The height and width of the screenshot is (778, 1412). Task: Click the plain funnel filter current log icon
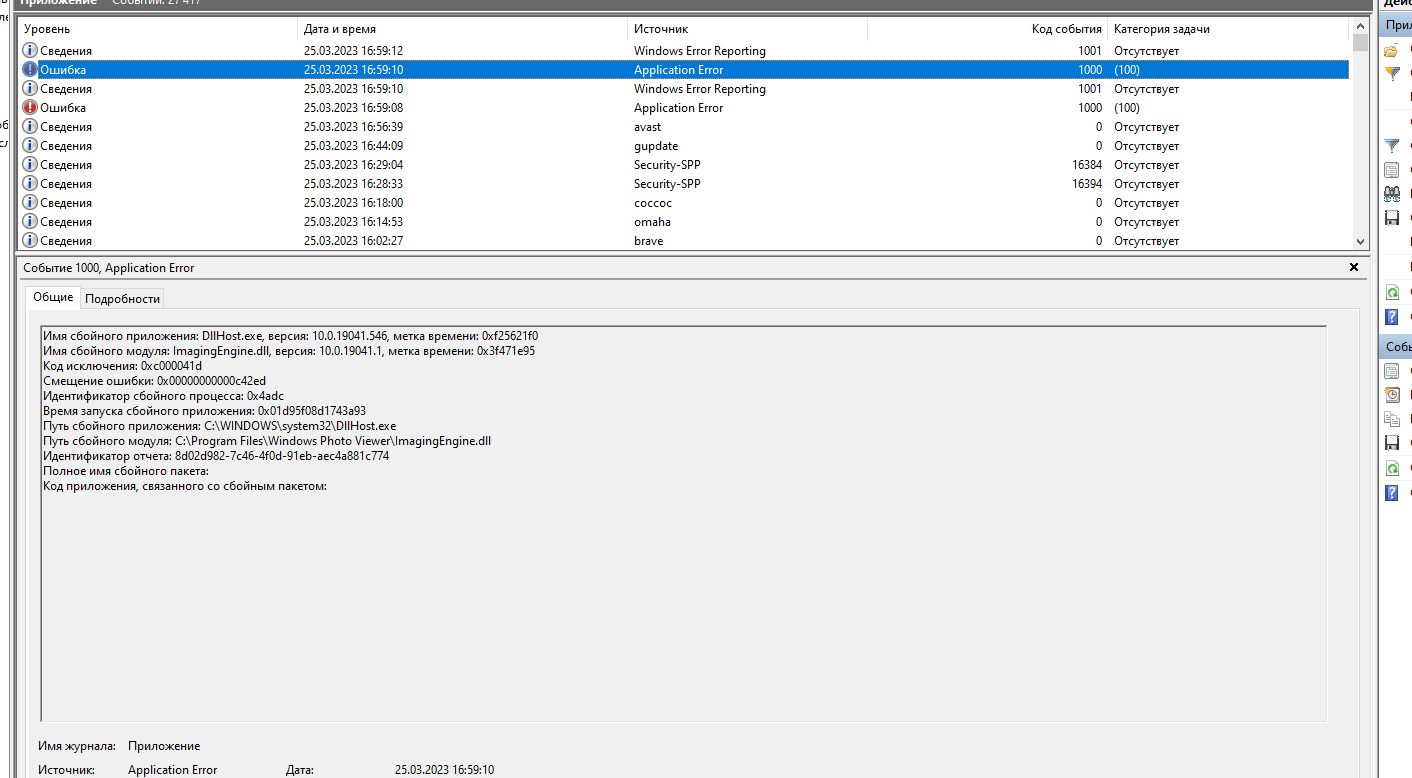[1391, 146]
